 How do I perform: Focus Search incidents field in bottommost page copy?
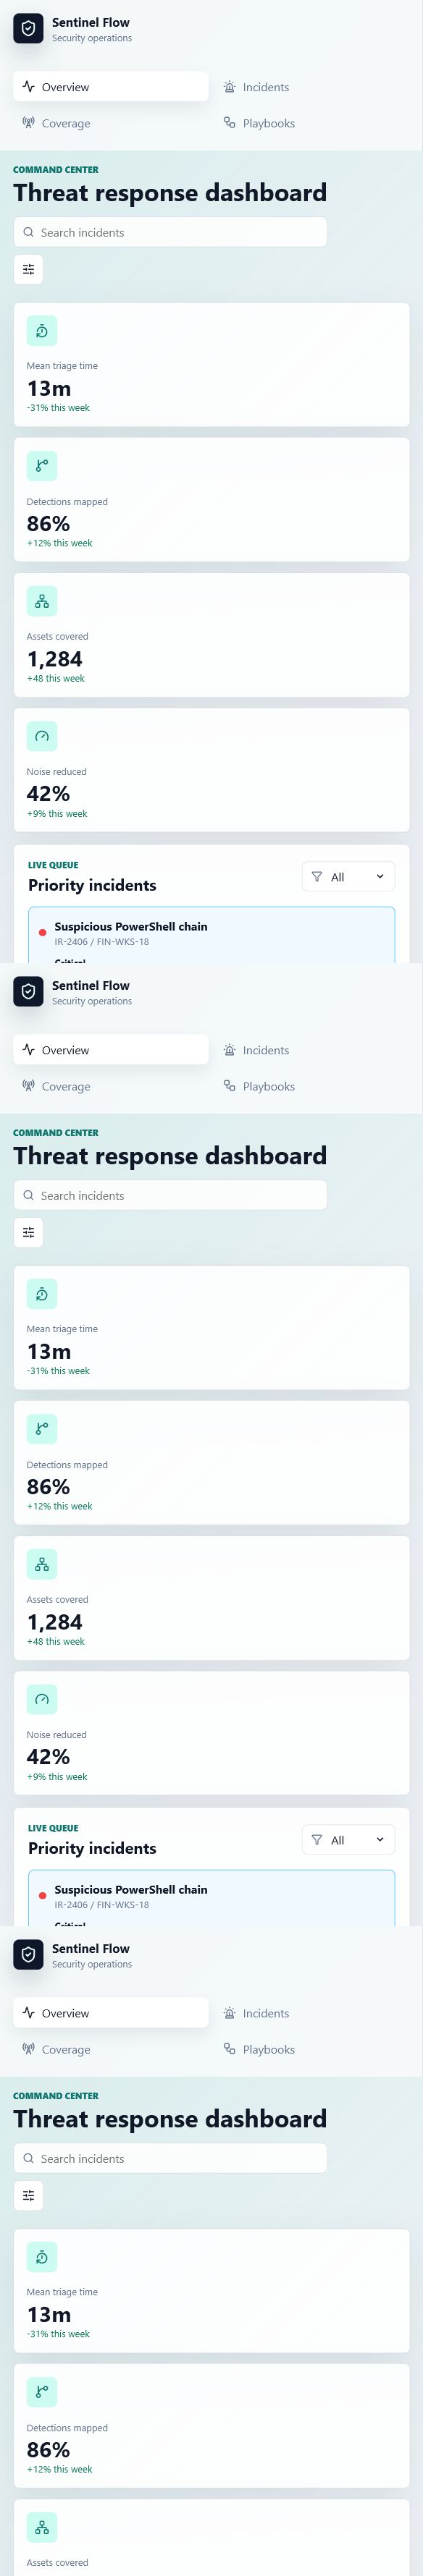click(170, 2158)
